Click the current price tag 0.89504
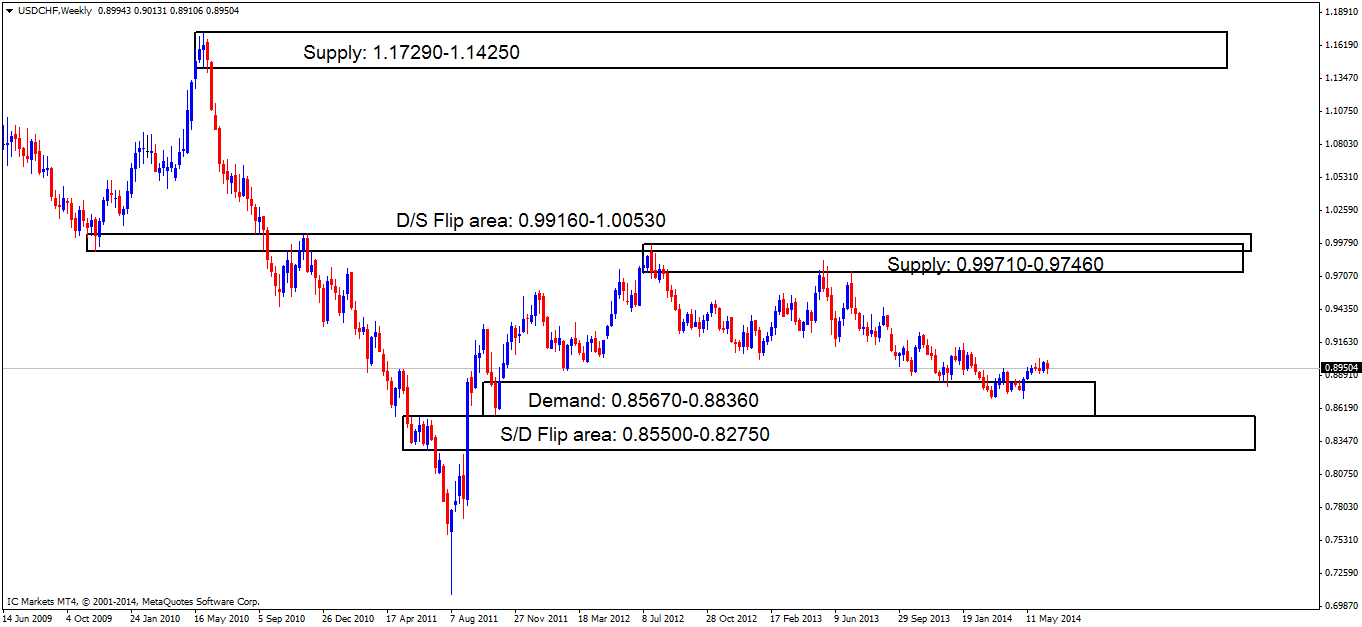The height and width of the screenshot is (627, 1362). [1340, 368]
